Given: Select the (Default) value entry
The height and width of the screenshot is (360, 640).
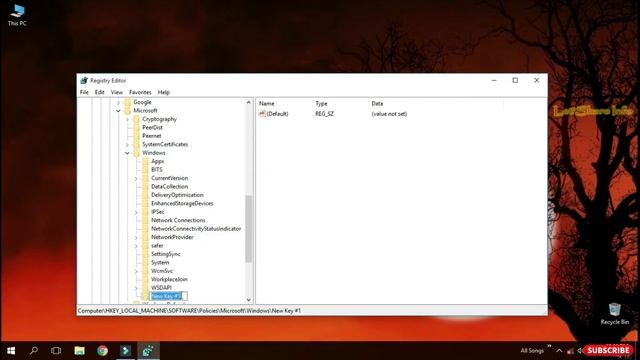Looking at the screenshot, I should click(x=277, y=114).
